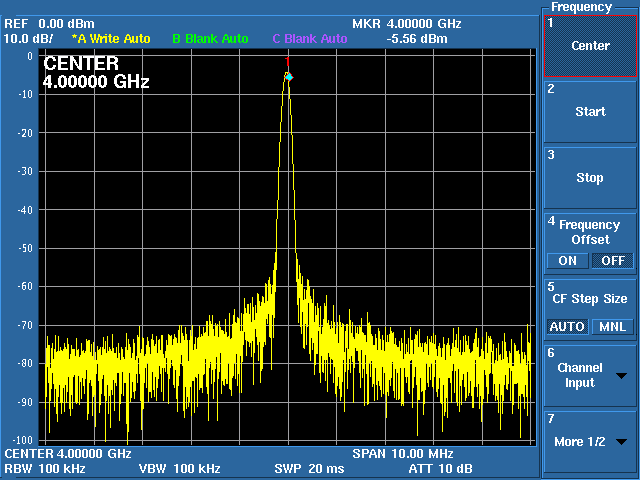Click the RBW 100 kHz setting

tap(44, 468)
